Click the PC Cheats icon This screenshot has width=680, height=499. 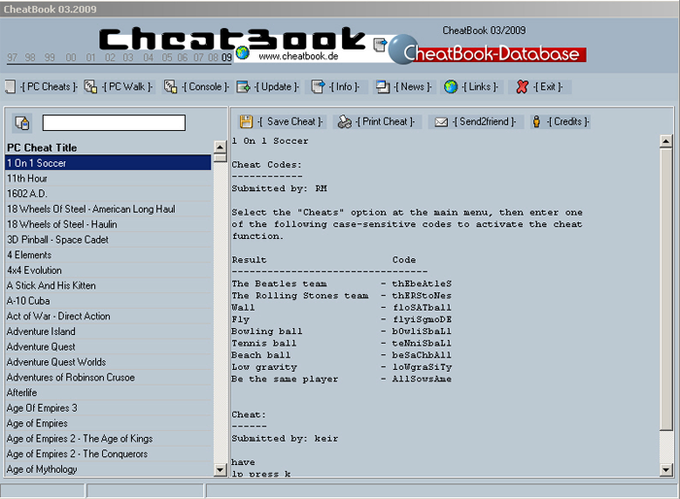[x=10, y=87]
